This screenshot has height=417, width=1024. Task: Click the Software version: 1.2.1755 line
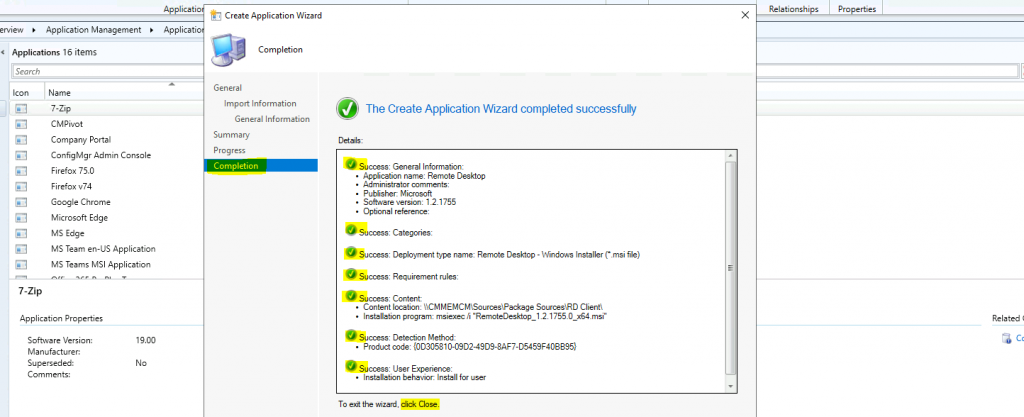click(409, 202)
